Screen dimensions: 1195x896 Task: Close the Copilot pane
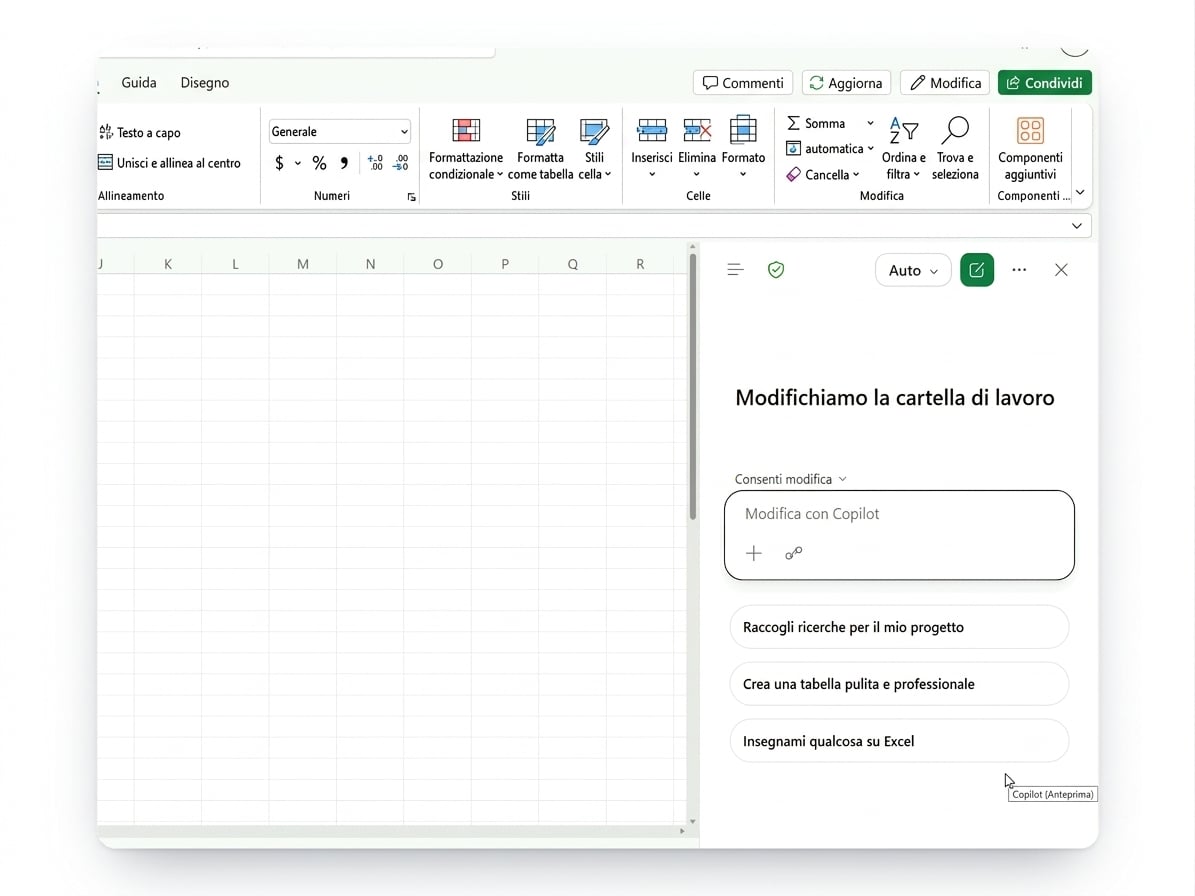tap(1061, 270)
